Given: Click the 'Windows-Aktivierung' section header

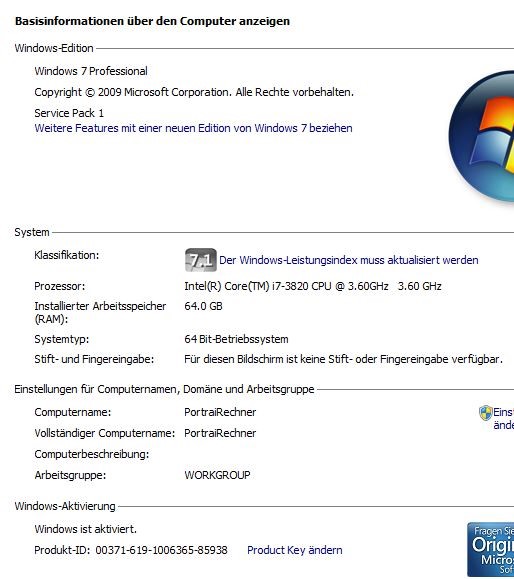Looking at the screenshot, I should [65, 506].
